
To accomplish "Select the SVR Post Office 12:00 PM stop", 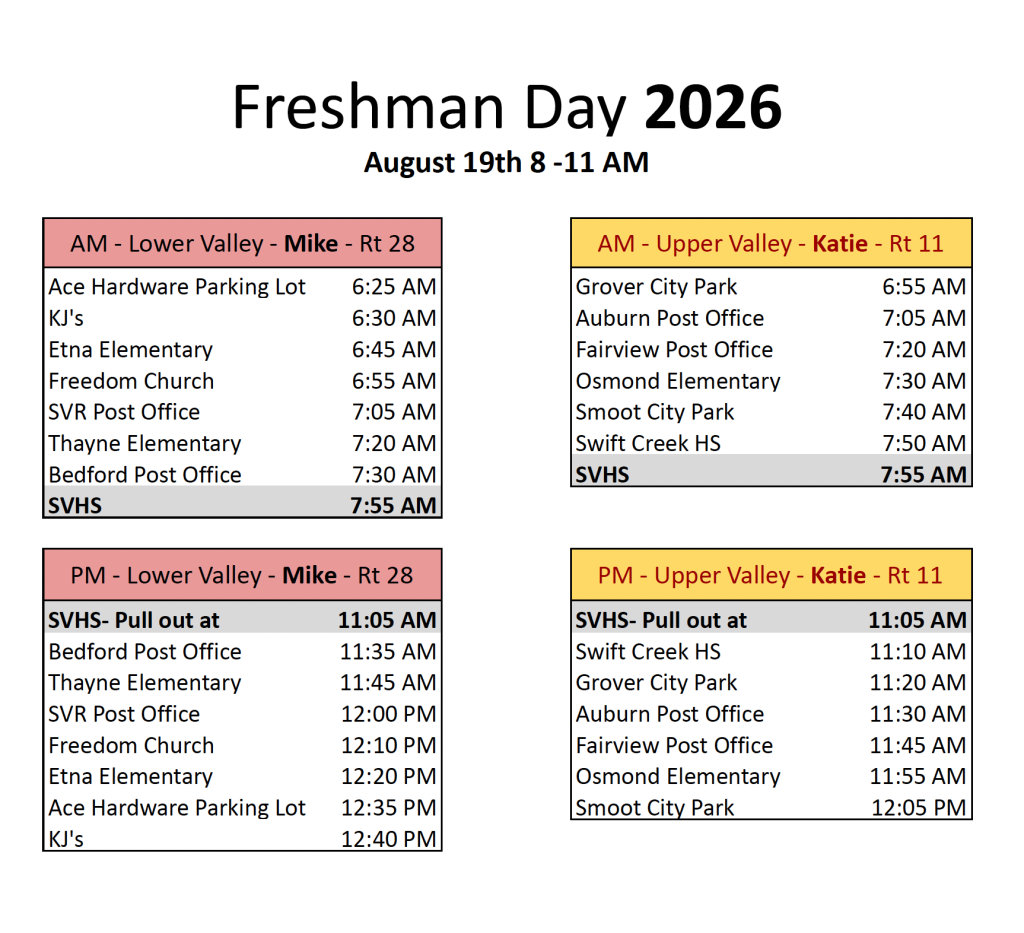I will click(242, 714).
